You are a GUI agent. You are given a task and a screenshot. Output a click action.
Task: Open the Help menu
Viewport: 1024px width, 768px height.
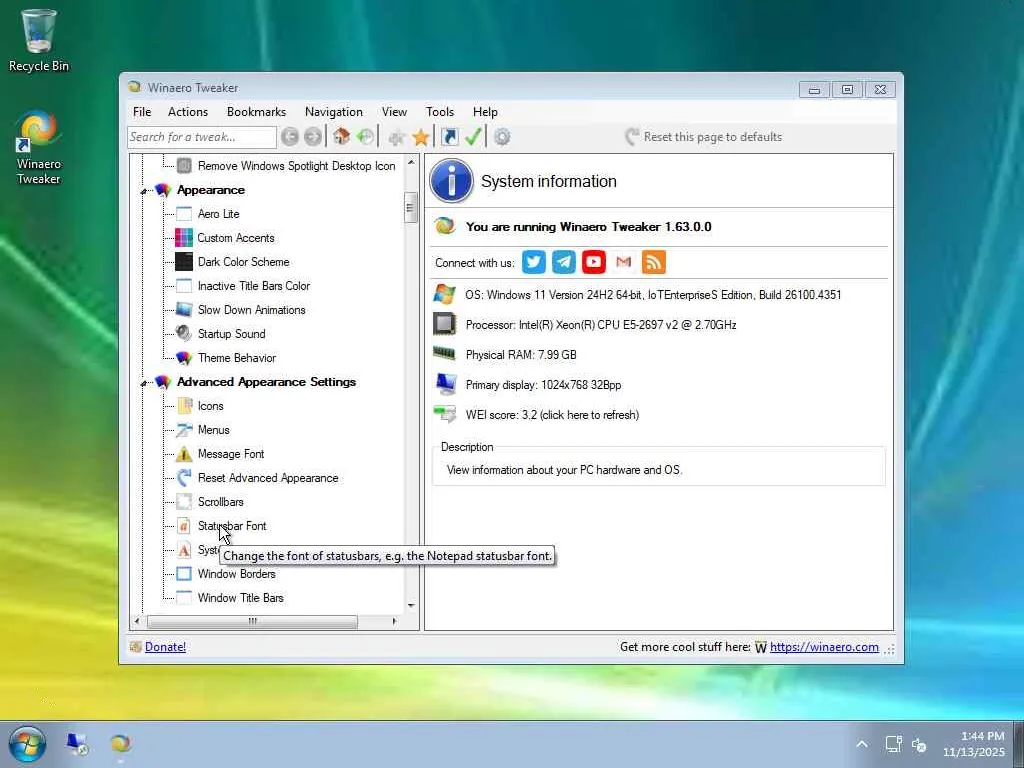click(485, 112)
